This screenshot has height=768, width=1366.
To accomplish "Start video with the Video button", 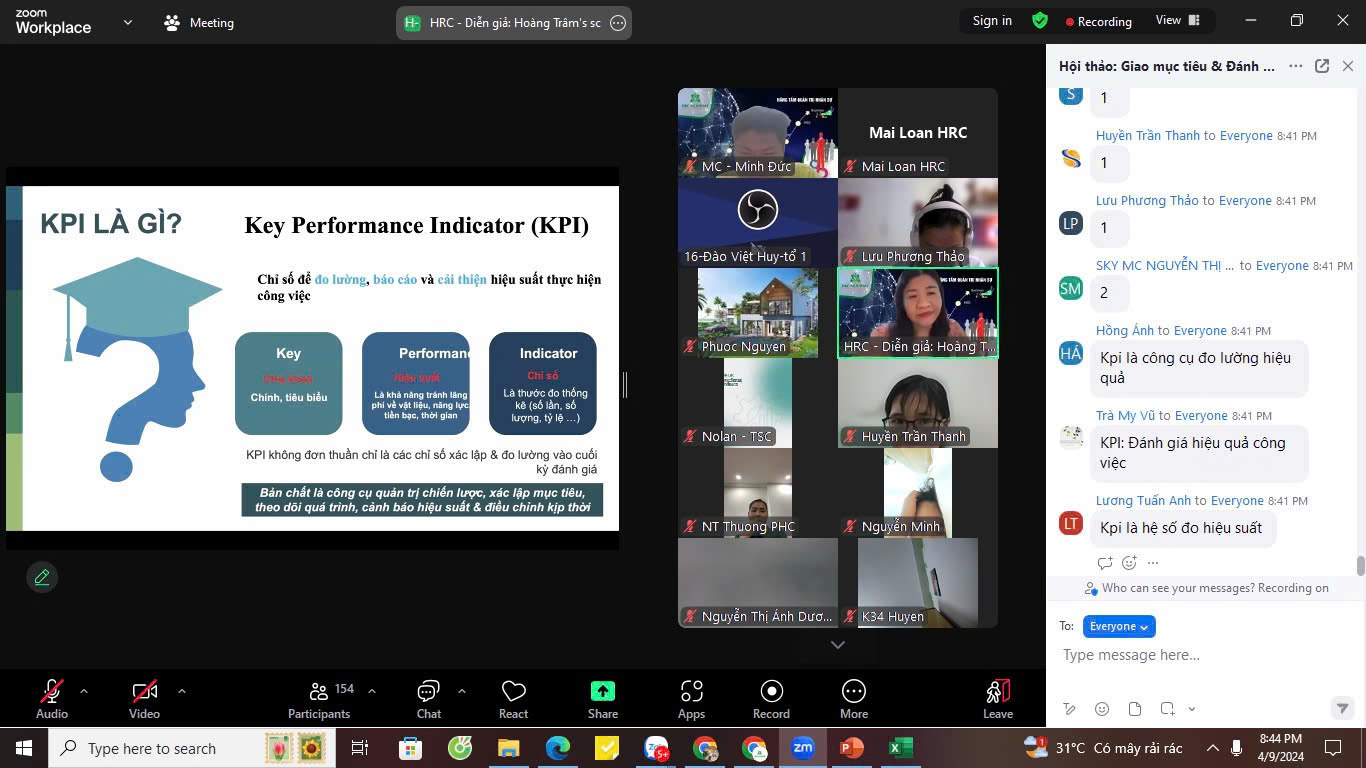I will [144, 698].
